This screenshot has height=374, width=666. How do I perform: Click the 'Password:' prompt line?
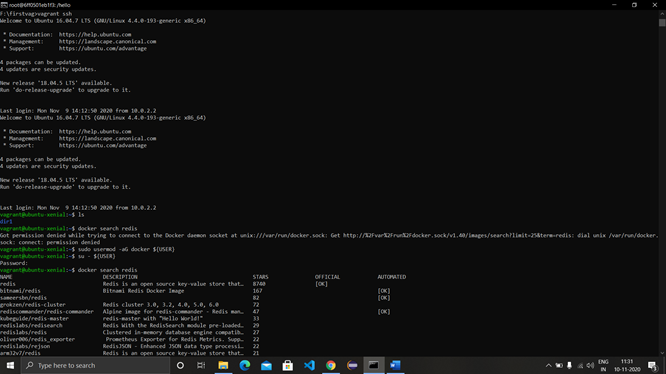[x=14, y=263]
